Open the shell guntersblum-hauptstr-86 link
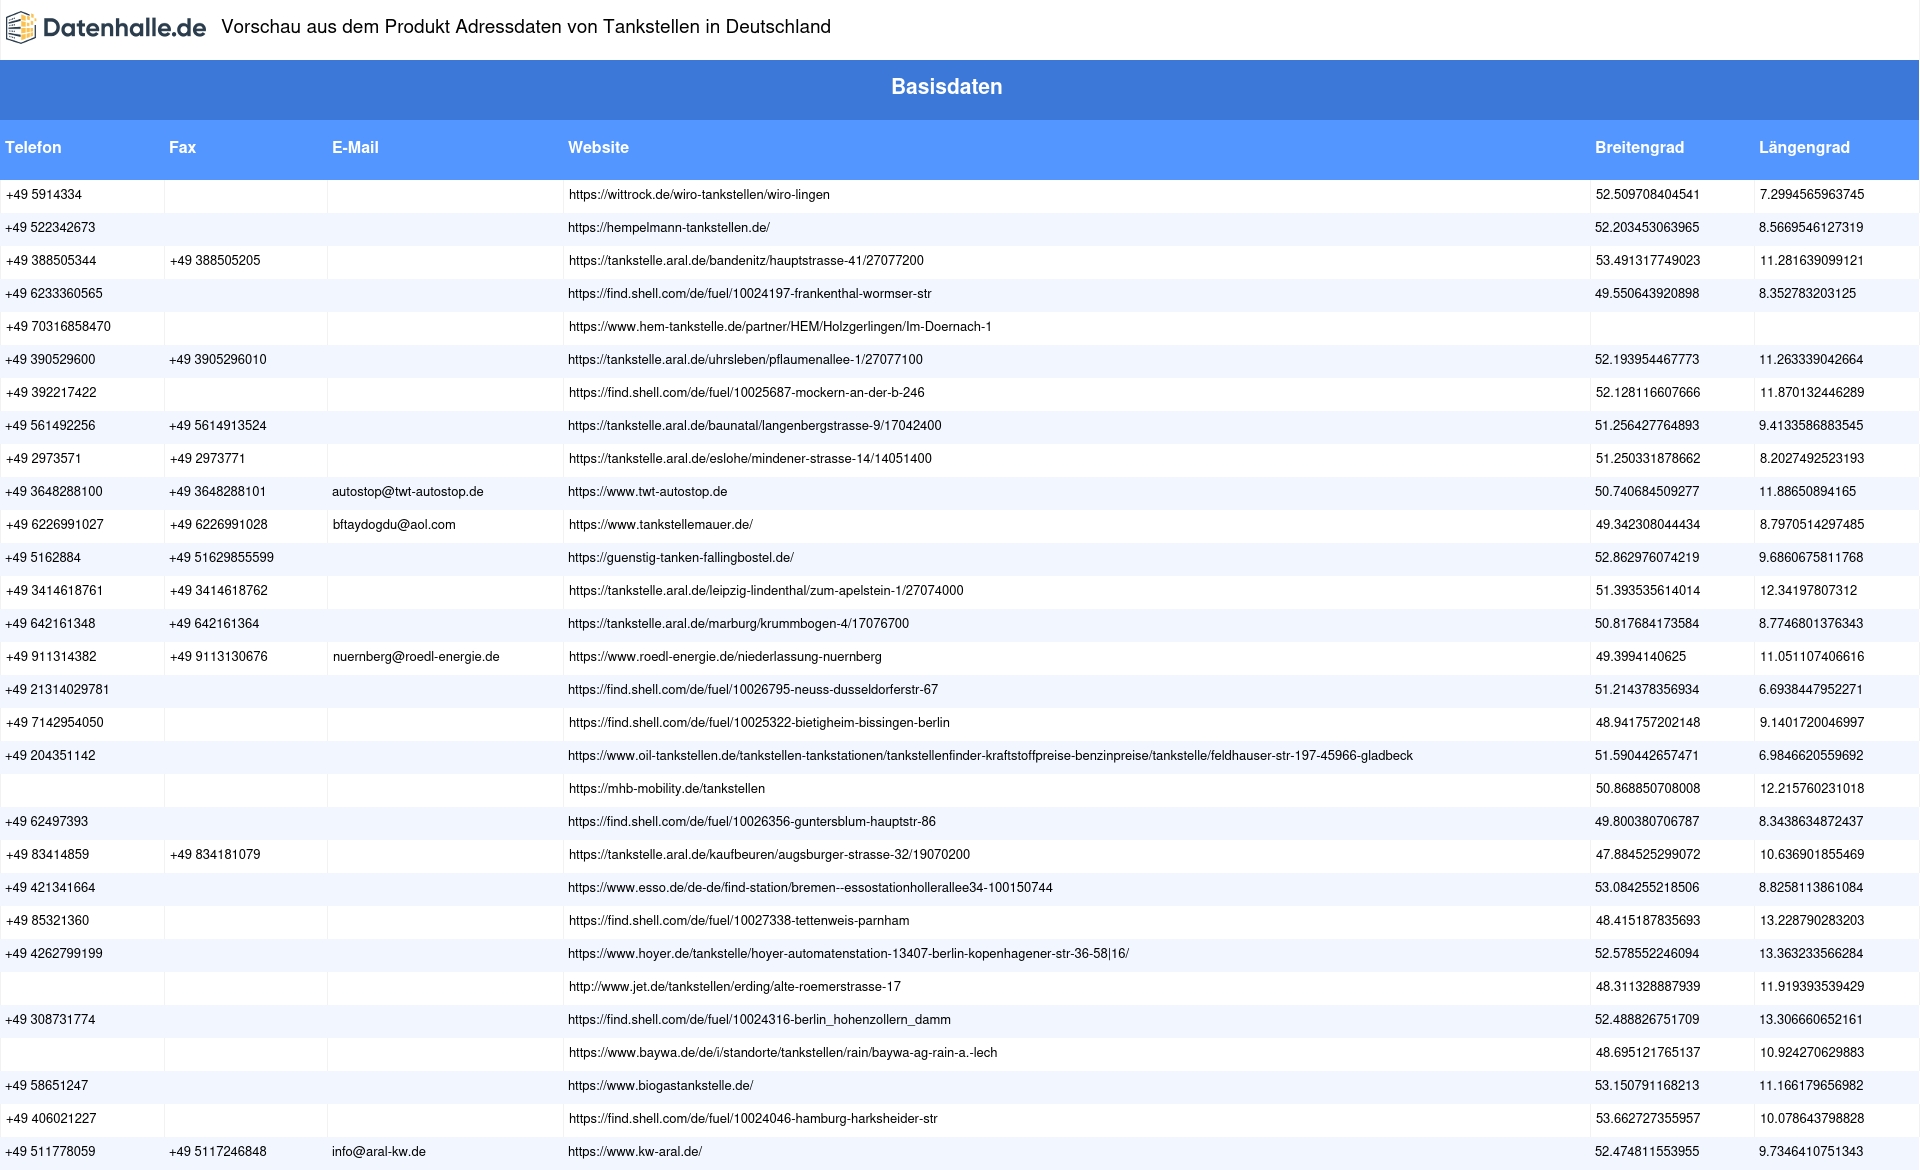This screenshot has width=1920, height=1170. 752,822
